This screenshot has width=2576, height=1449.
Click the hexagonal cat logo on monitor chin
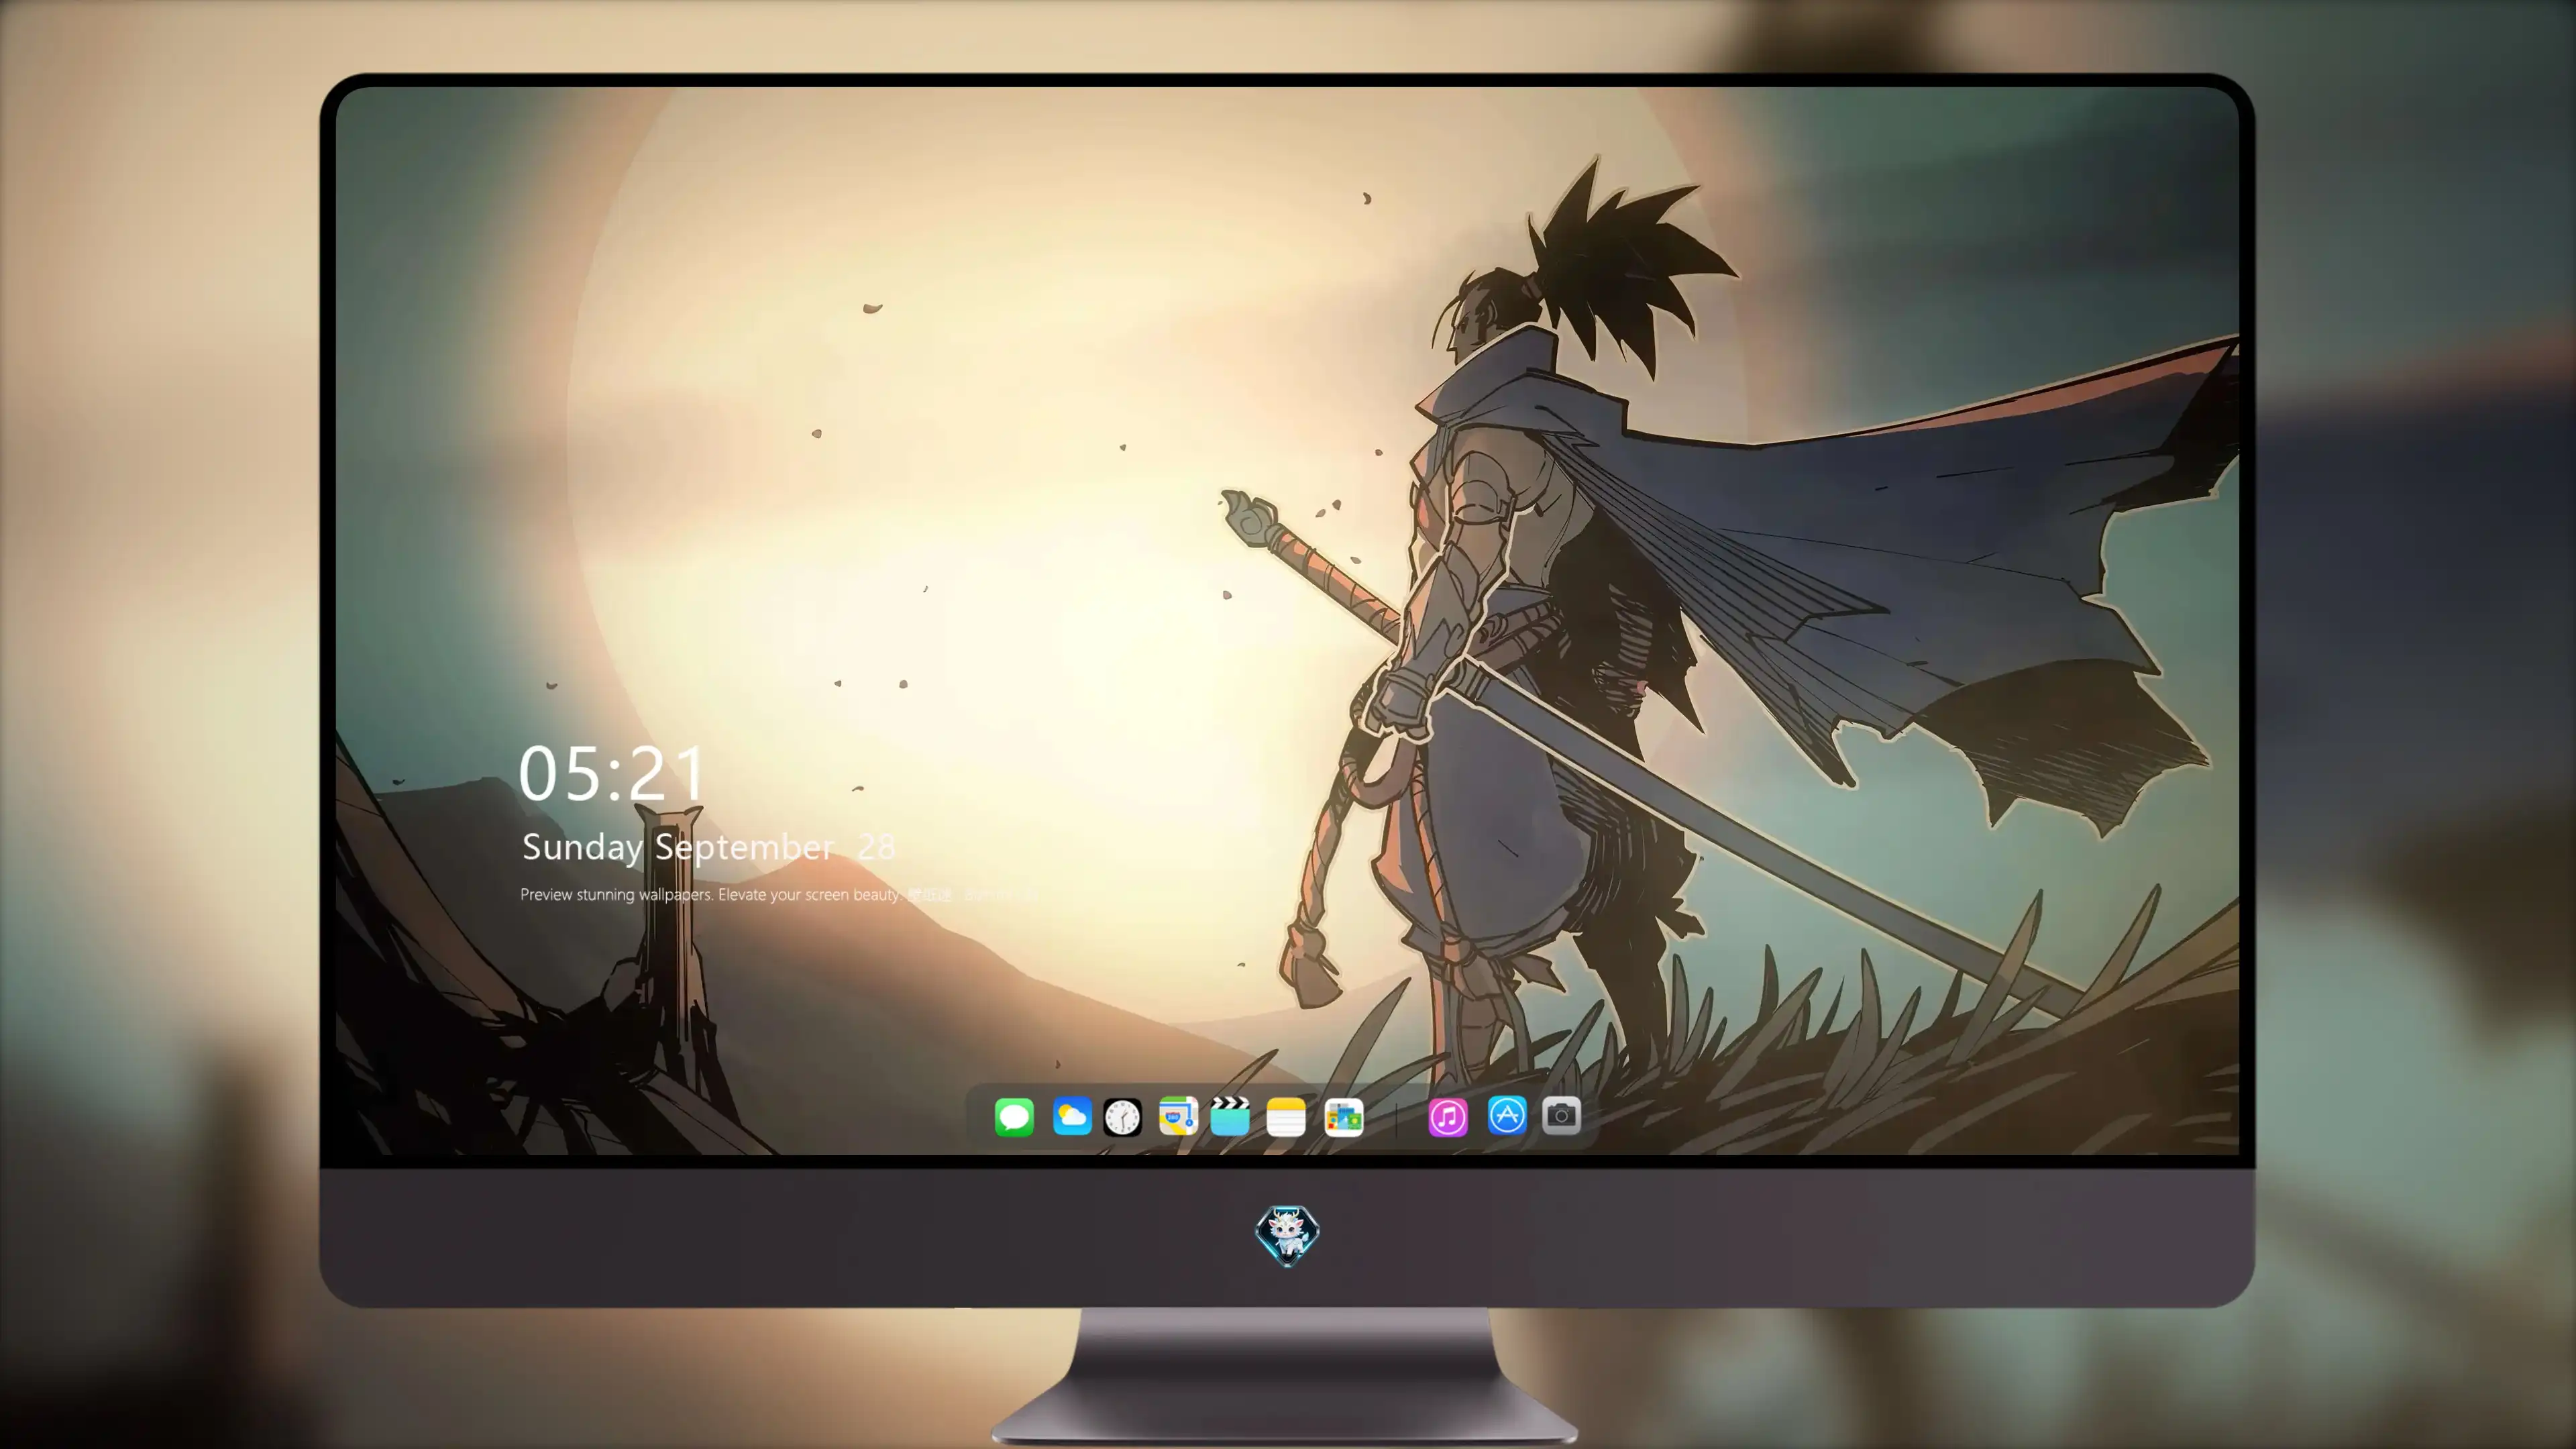[x=1287, y=1235]
